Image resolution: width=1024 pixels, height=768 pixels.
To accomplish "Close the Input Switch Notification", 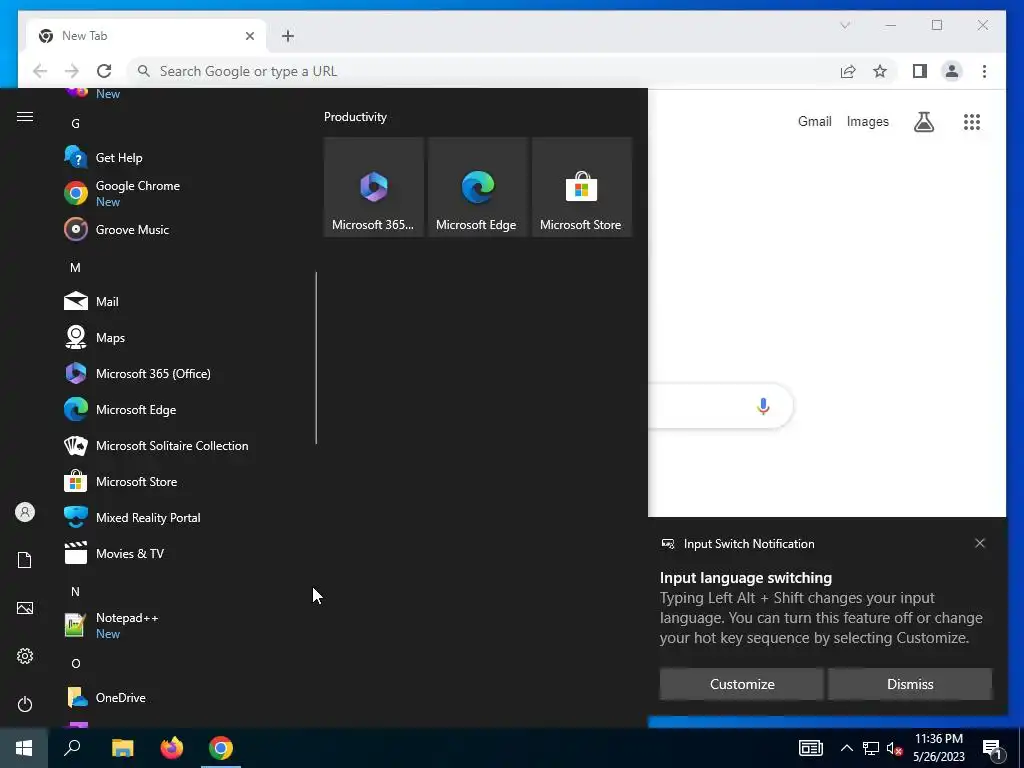I will coord(980,543).
